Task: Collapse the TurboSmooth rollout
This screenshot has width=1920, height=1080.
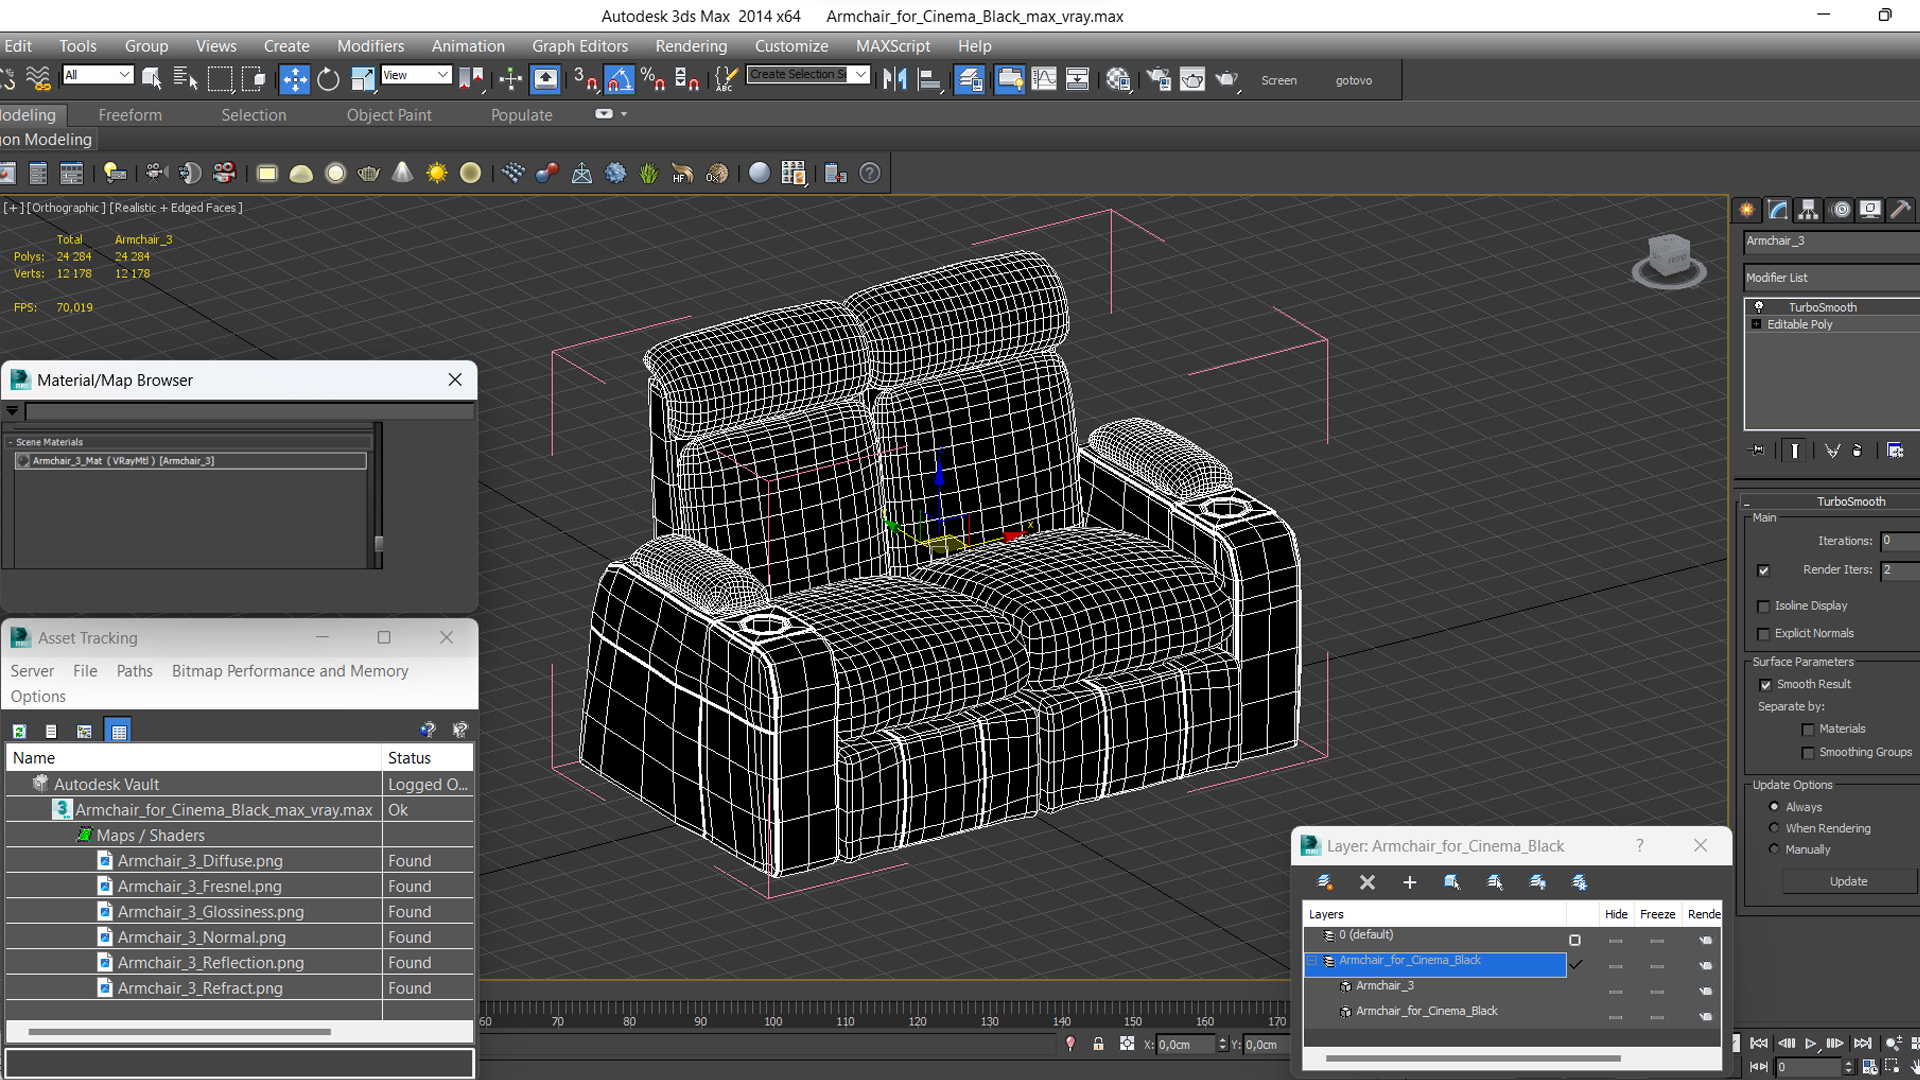Action: (1747, 501)
